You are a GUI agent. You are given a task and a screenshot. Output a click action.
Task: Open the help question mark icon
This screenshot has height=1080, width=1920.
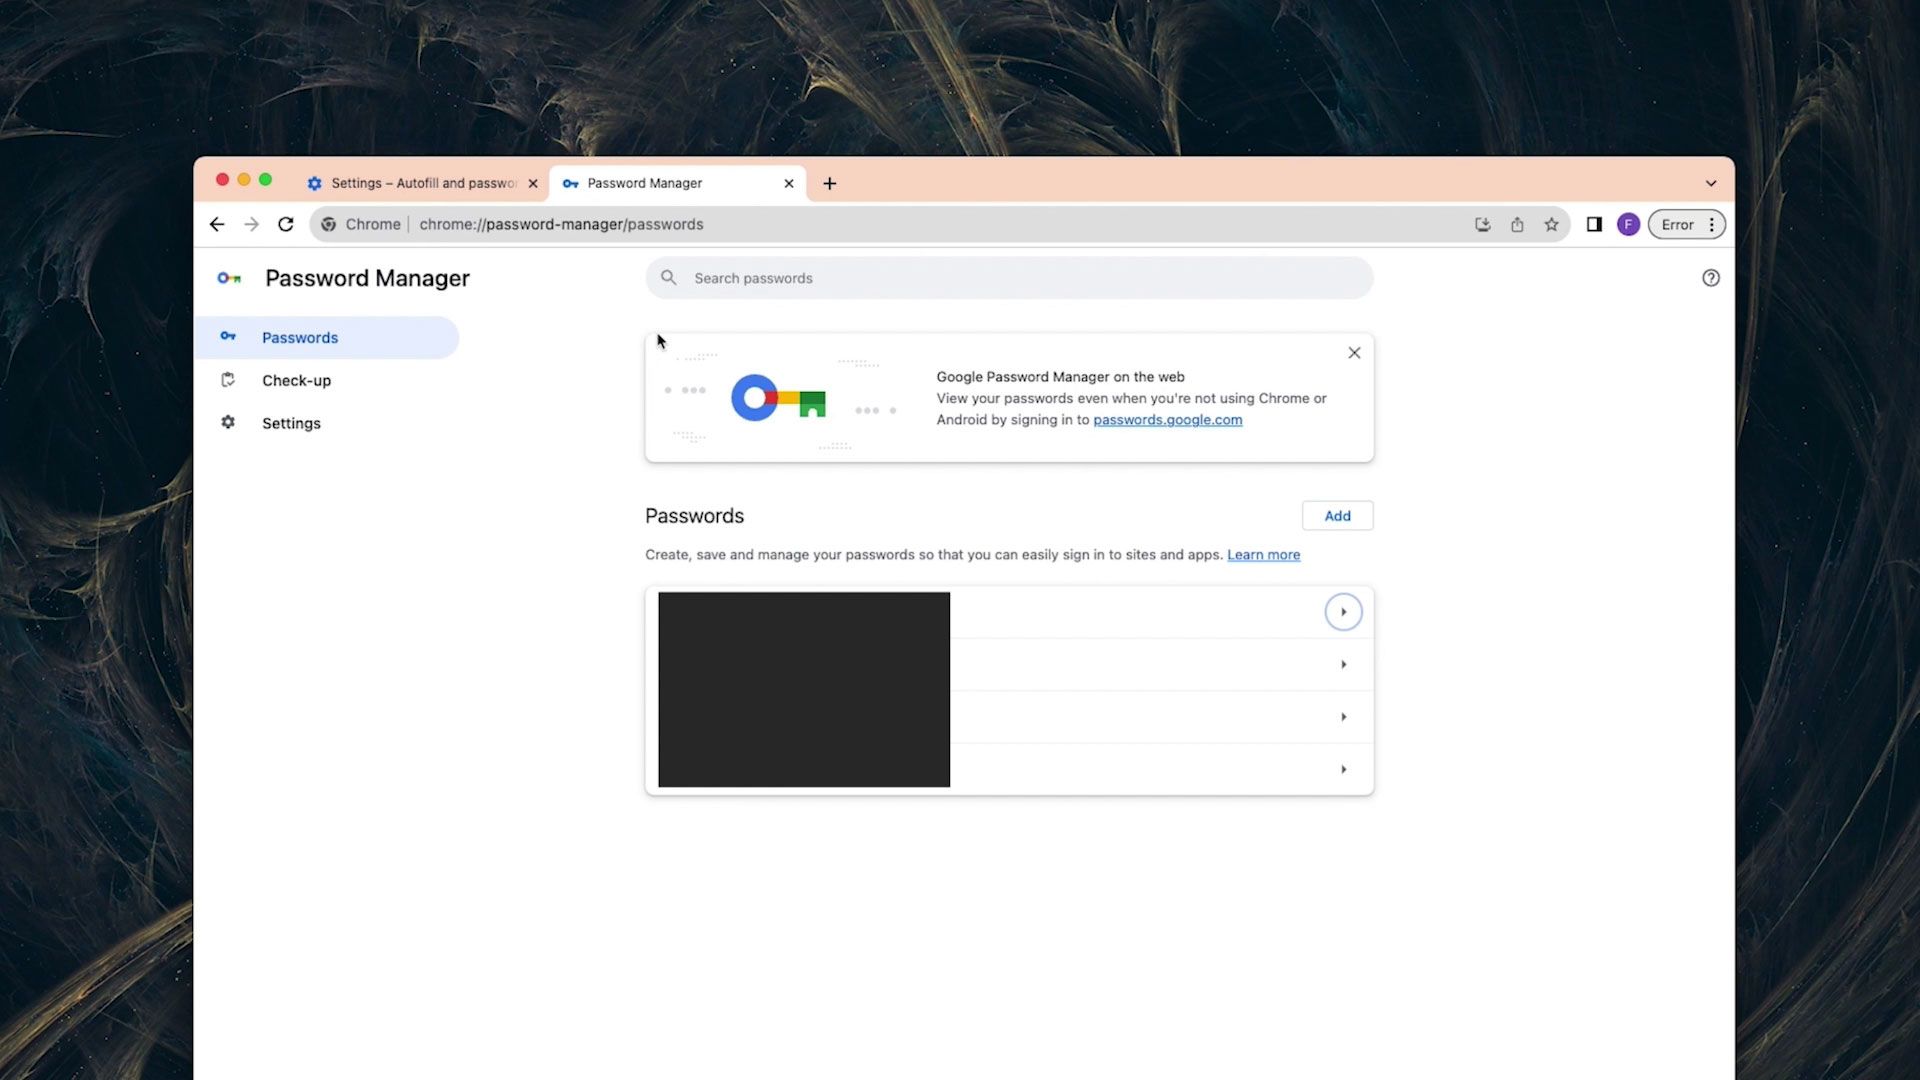[1711, 278]
